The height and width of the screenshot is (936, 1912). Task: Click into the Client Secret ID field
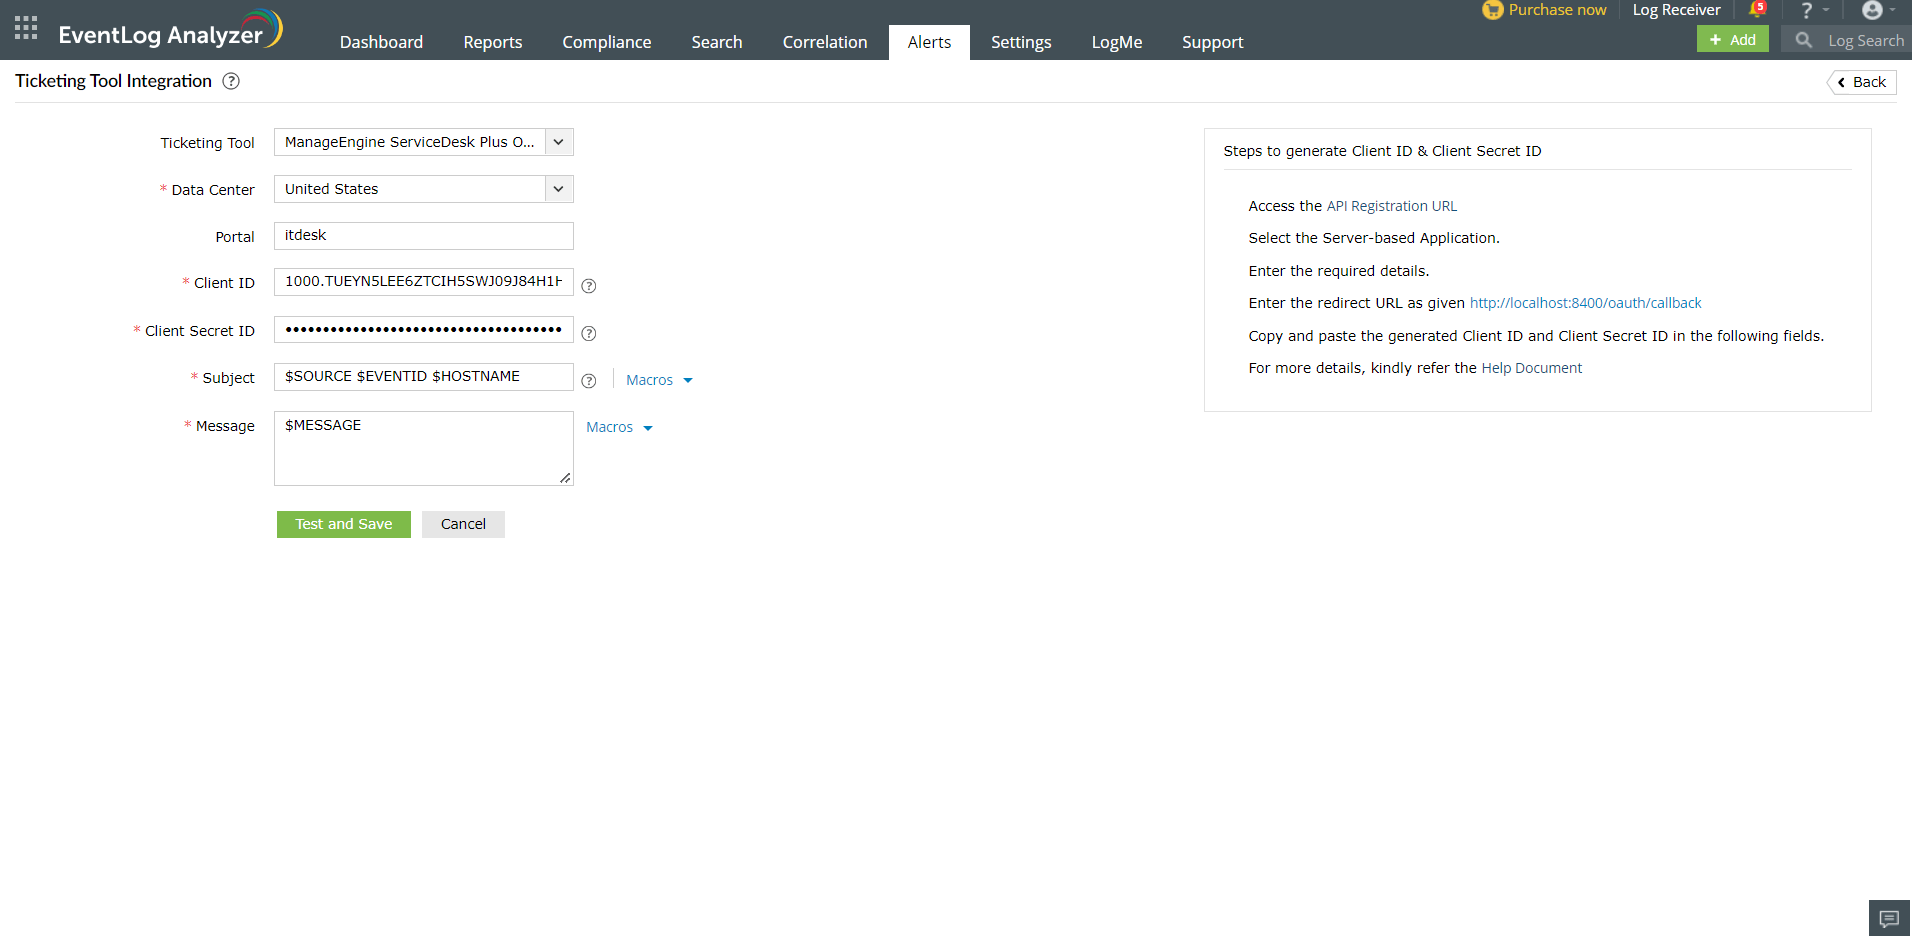pyautogui.click(x=424, y=330)
